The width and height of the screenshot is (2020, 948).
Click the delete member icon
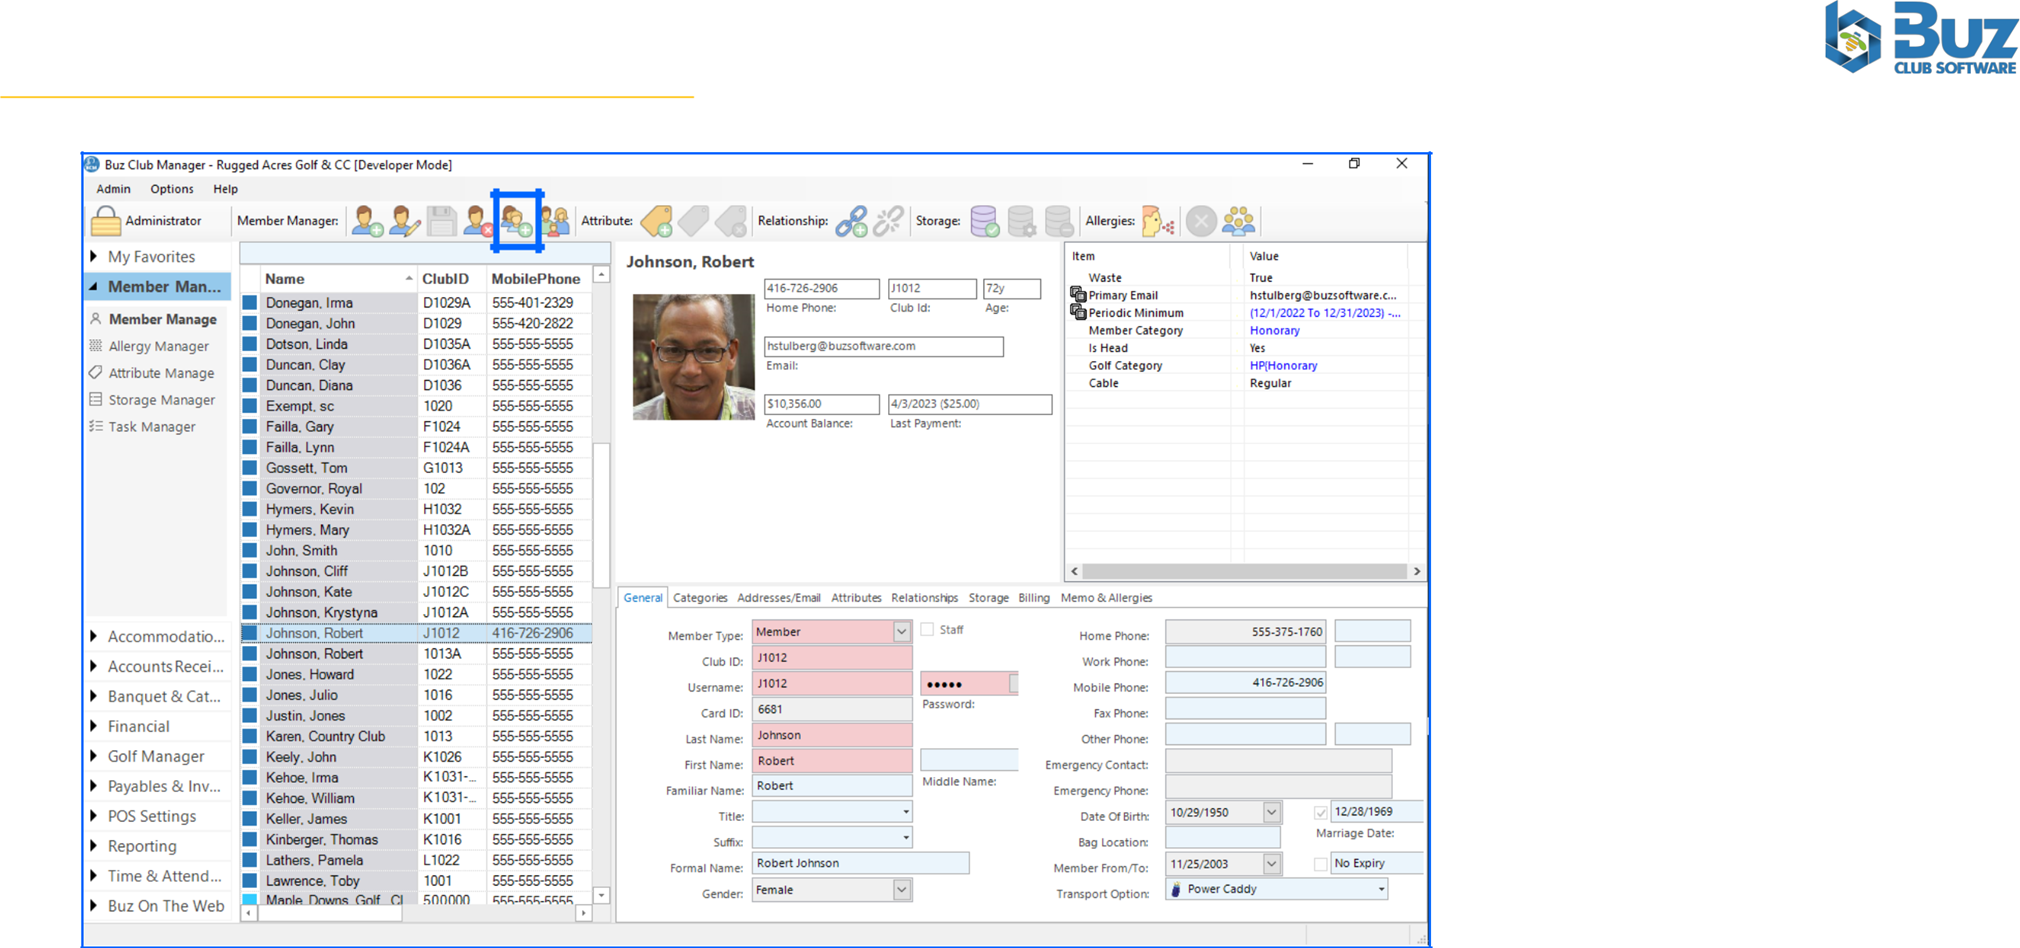click(477, 221)
